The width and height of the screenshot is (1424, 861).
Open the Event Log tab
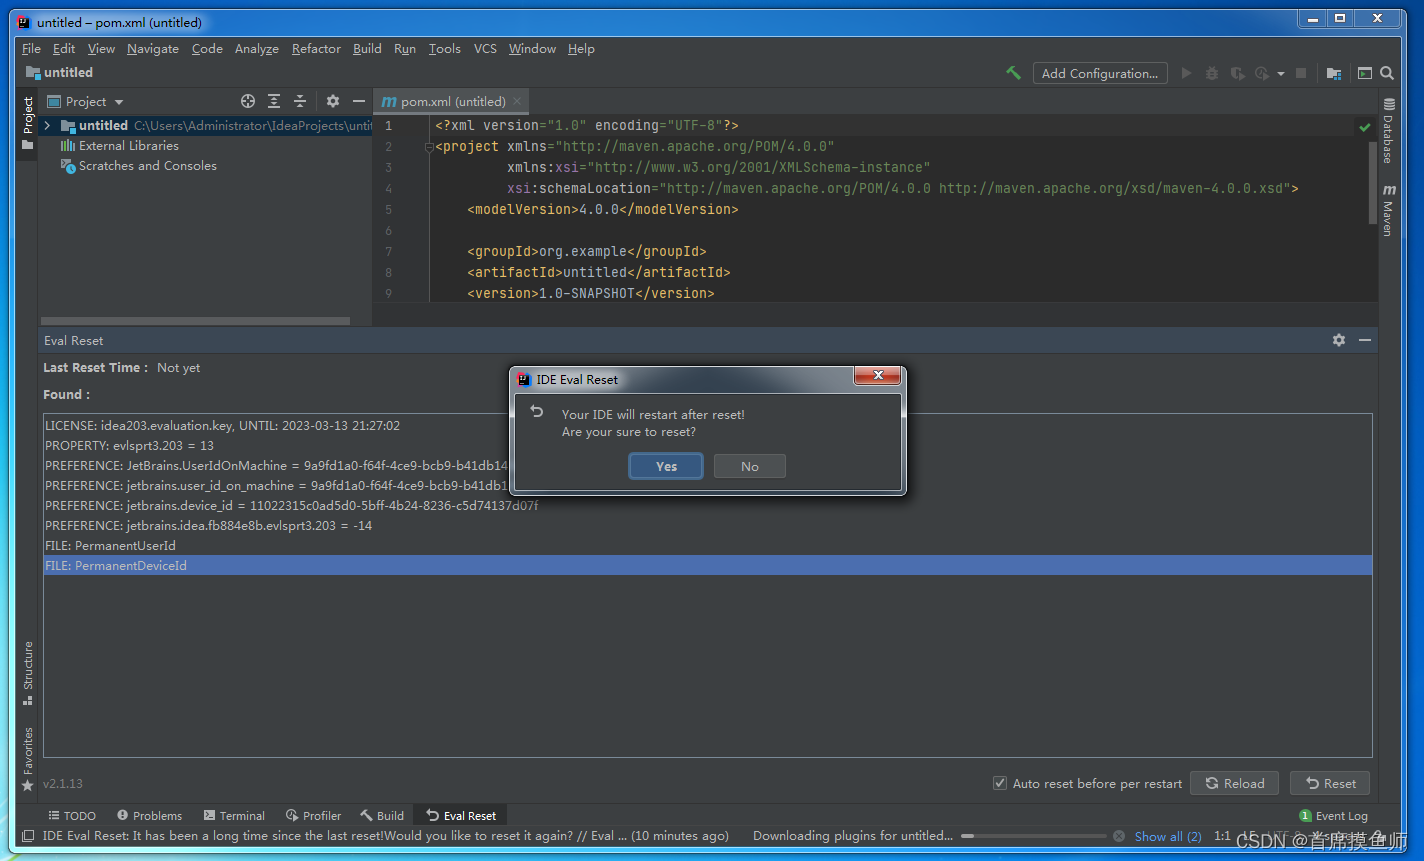(1333, 815)
